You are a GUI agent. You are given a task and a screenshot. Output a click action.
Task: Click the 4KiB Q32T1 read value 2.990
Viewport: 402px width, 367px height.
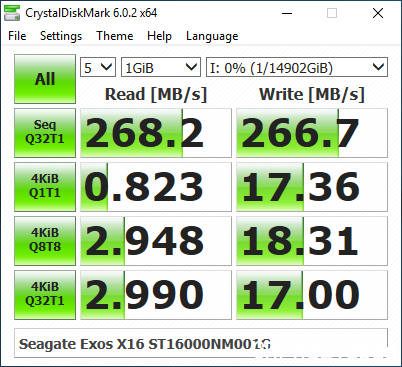point(156,295)
